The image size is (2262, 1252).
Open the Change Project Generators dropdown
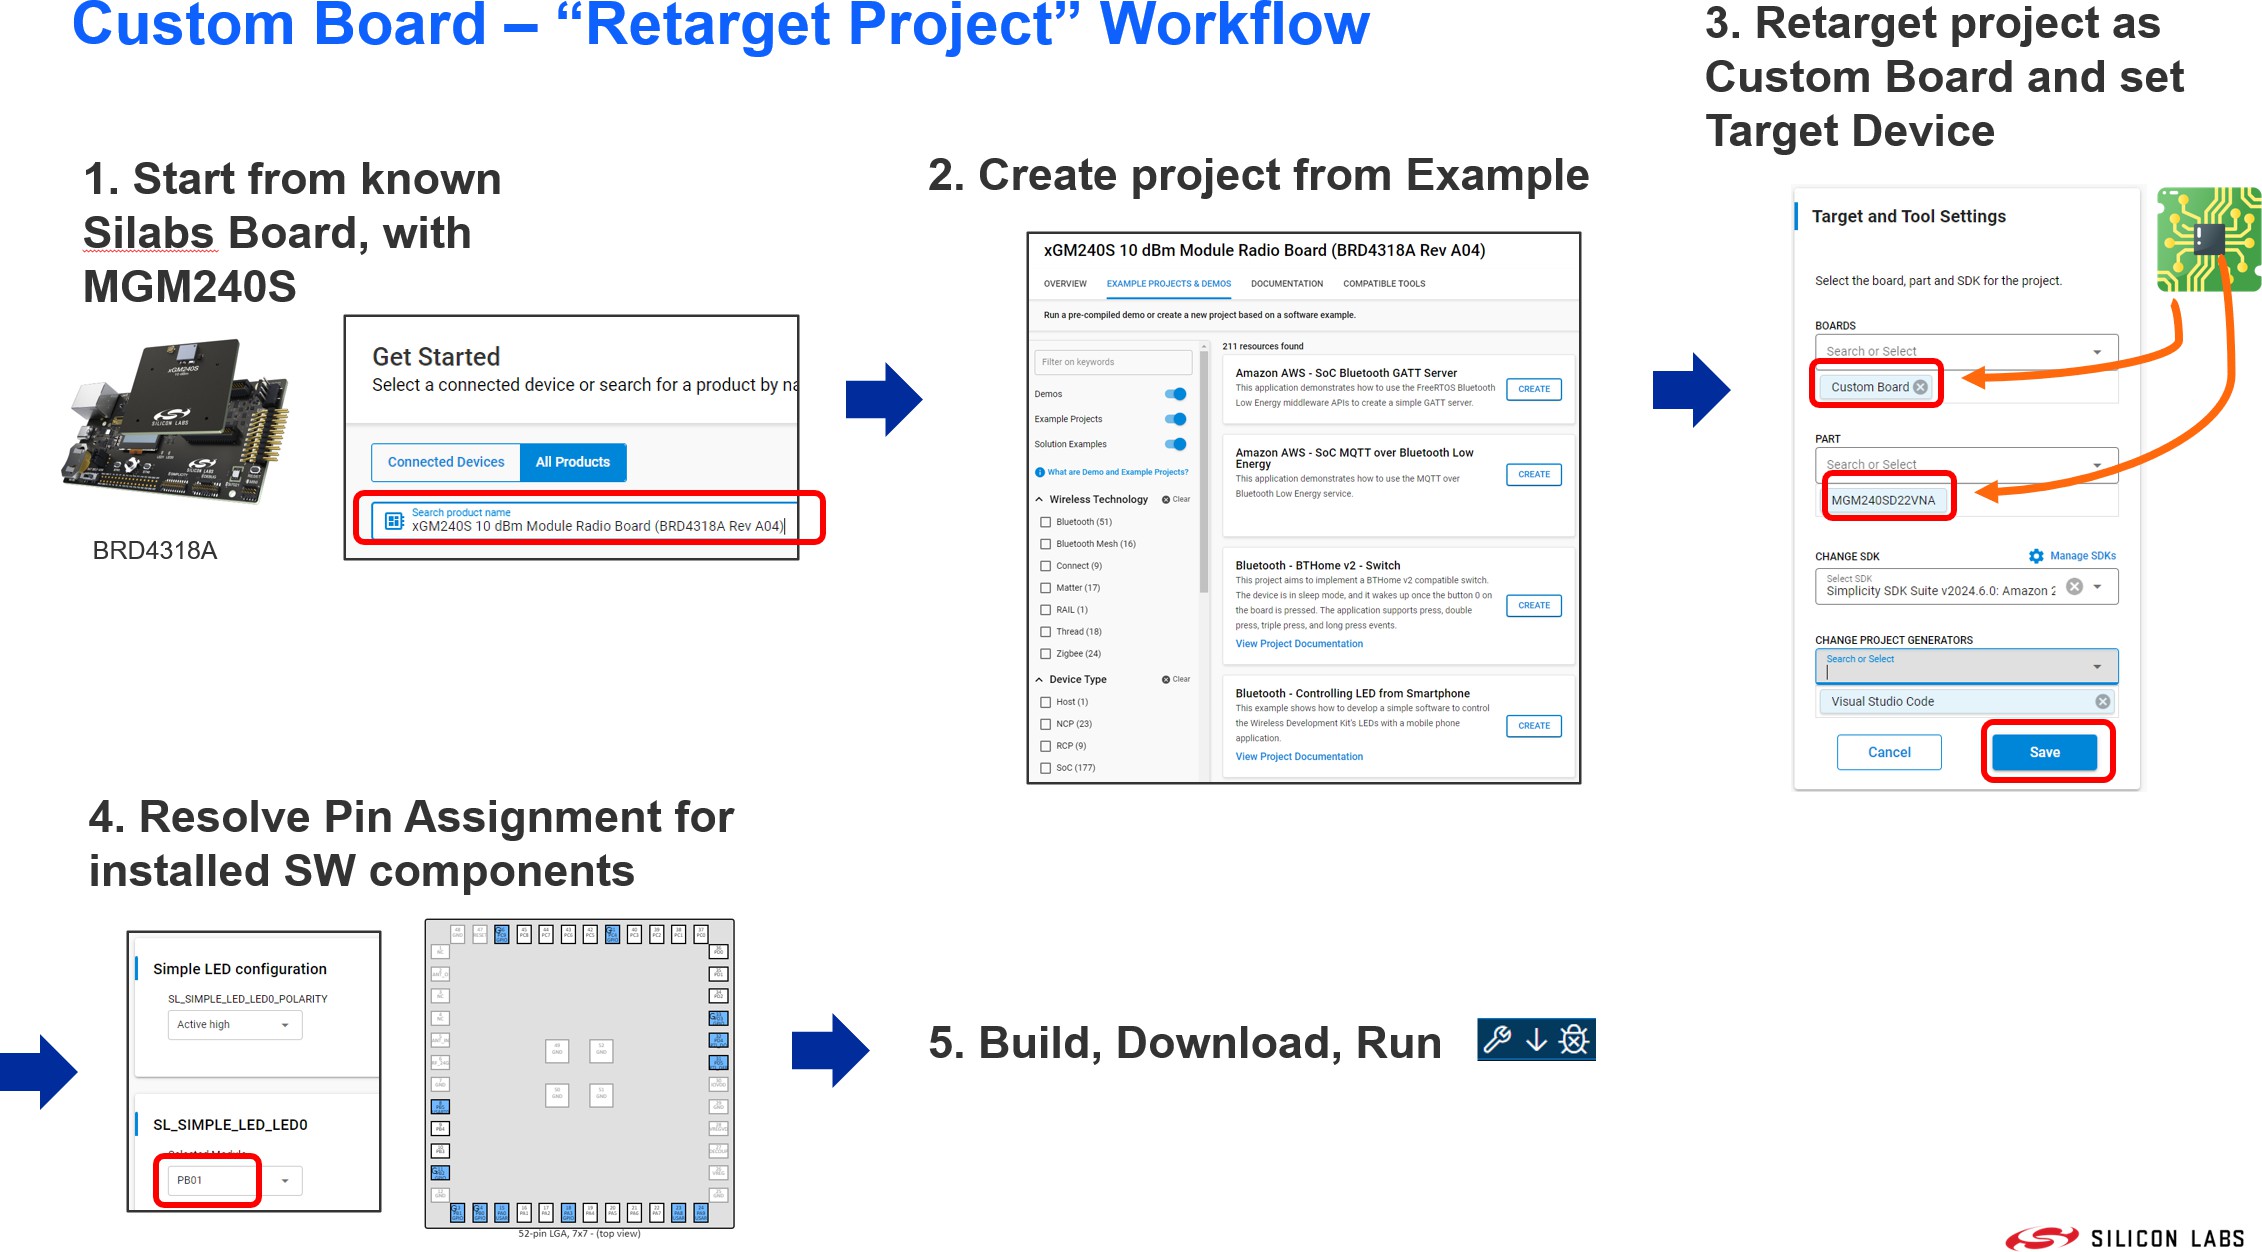[x=1966, y=666]
